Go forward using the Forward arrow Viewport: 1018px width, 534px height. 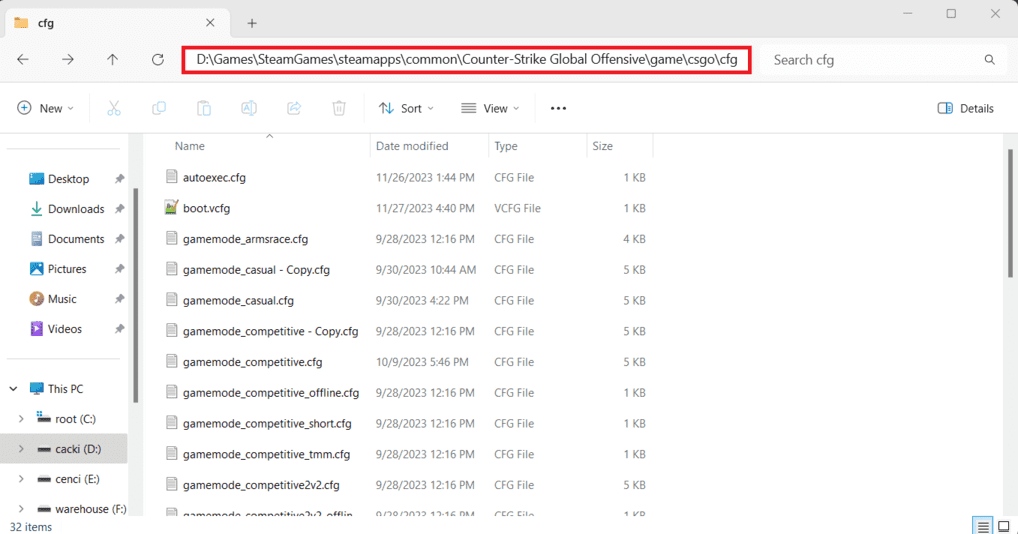pyautogui.click(x=68, y=60)
